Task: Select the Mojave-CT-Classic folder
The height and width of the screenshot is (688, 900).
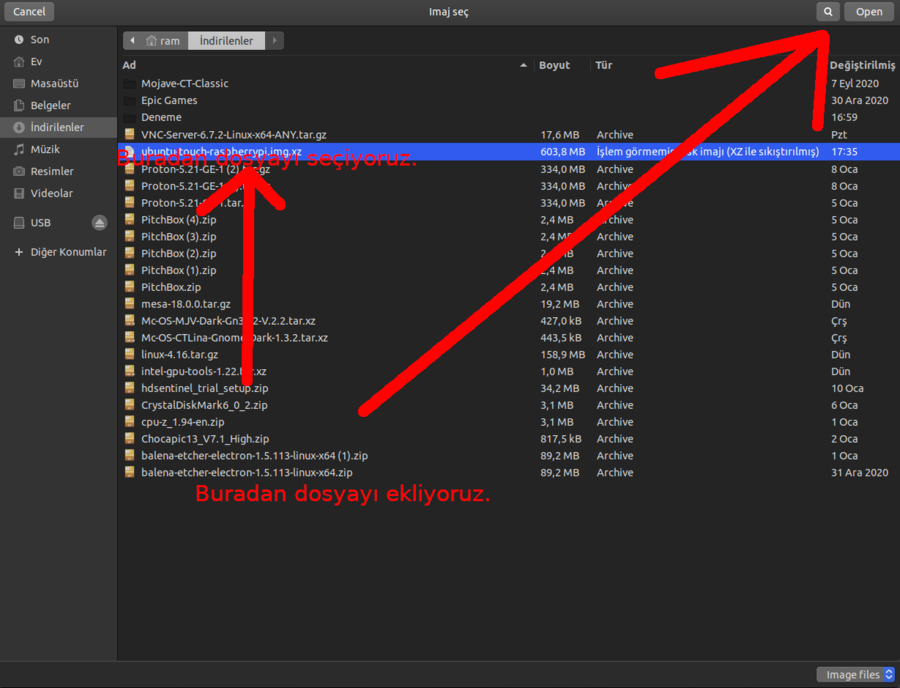Action: coord(509,84)
